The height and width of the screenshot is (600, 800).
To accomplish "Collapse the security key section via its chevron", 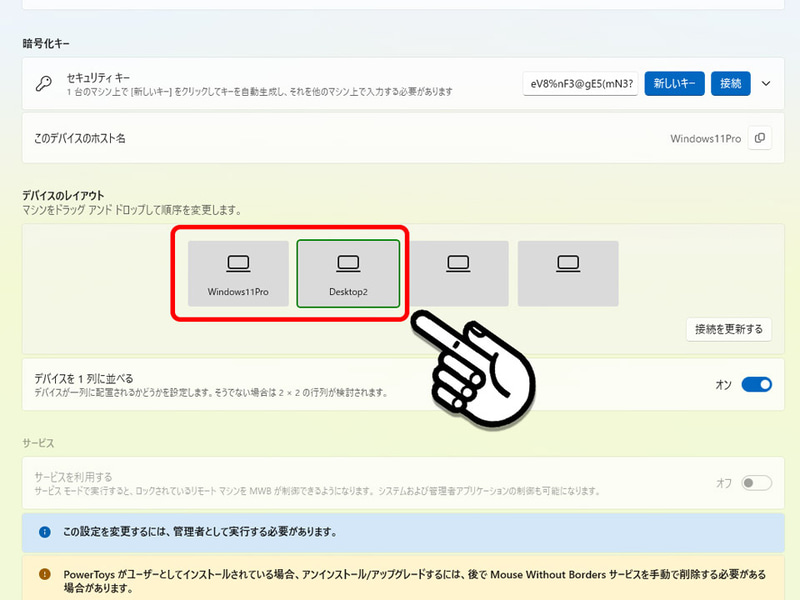I will point(766,83).
